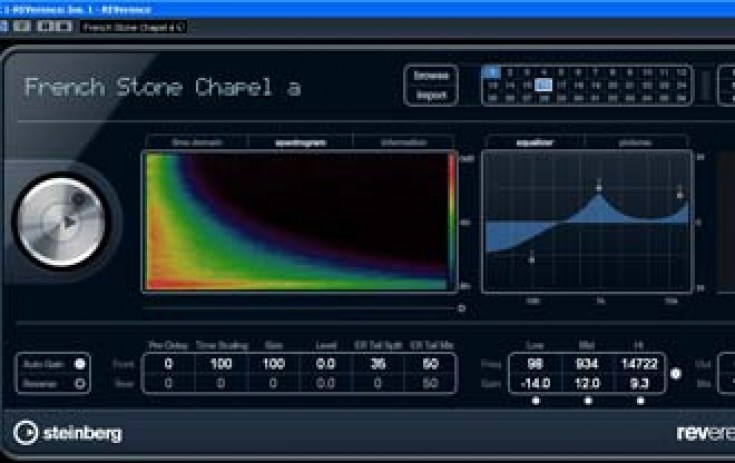Image resolution: width=735 pixels, height=463 pixels.
Task: Click the ER Tail Split value 35
Action: pos(378,364)
